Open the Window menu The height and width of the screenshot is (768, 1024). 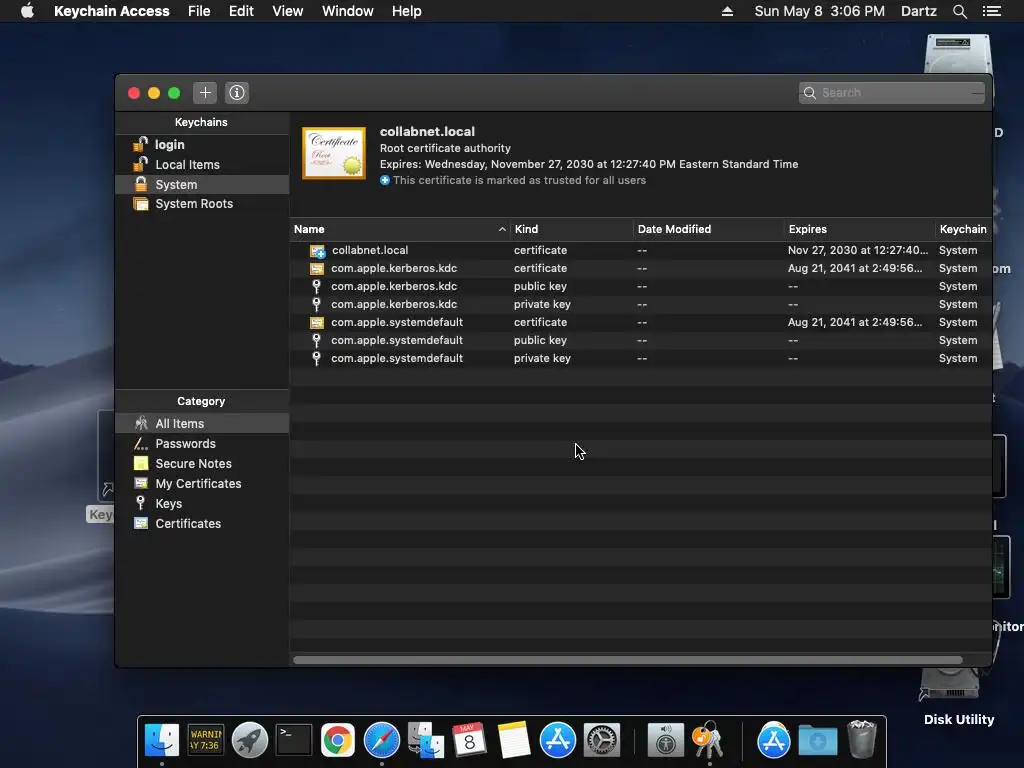(x=347, y=11)
